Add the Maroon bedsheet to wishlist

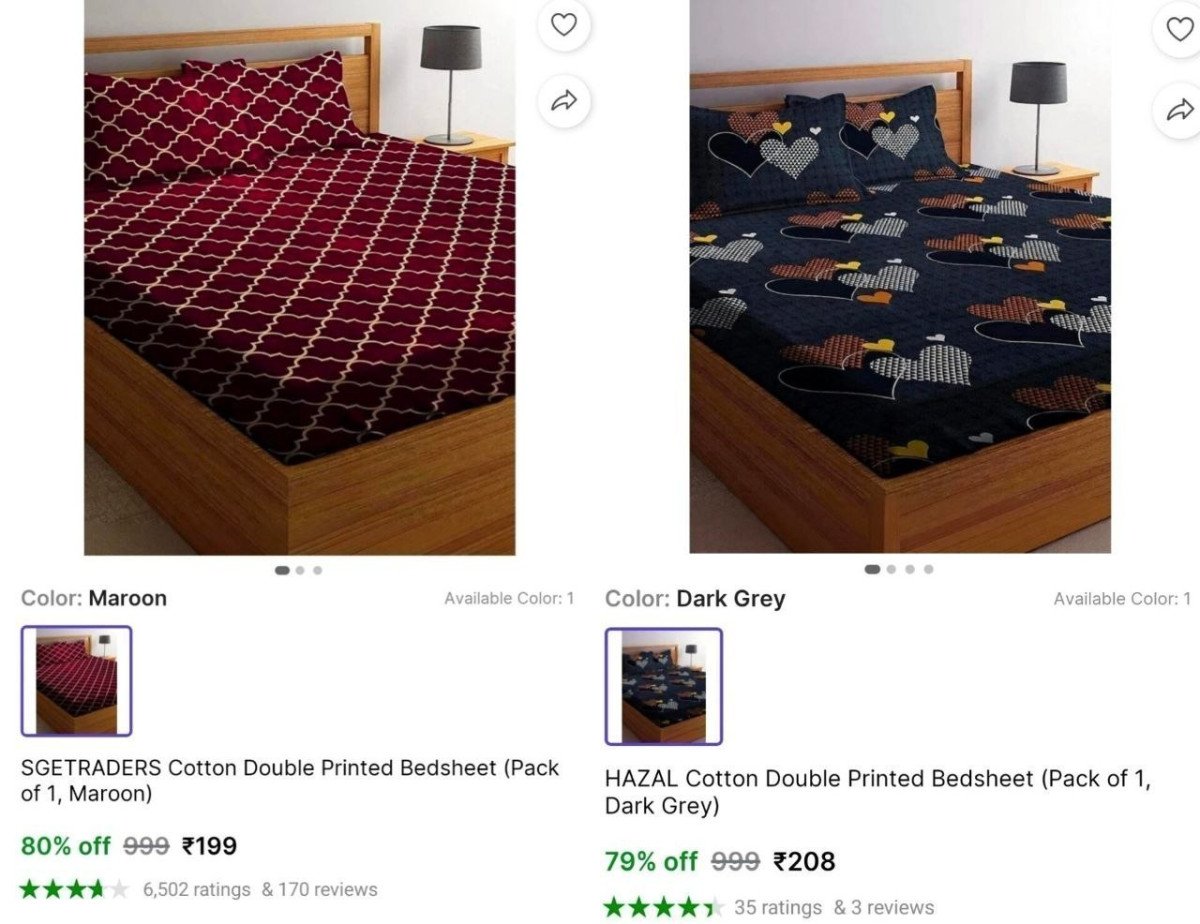click(565, 25)
